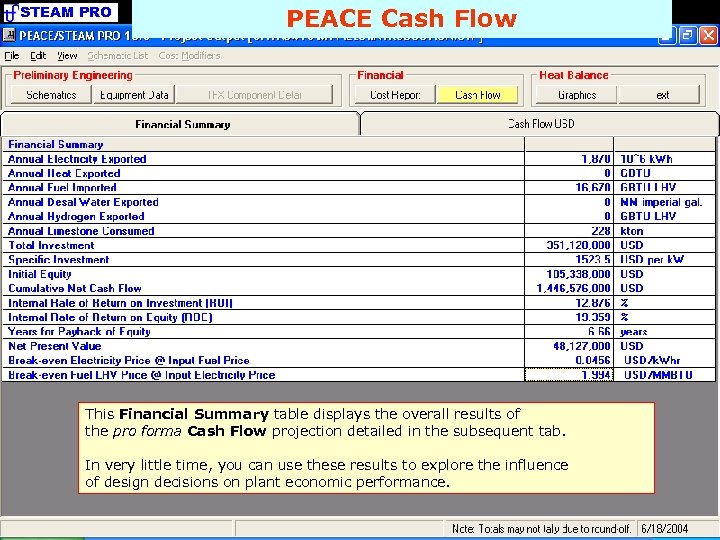Select the Annual Electricity Exported row label
The width and height of the screenshot is (720, 540).
(x=77, y=159)
